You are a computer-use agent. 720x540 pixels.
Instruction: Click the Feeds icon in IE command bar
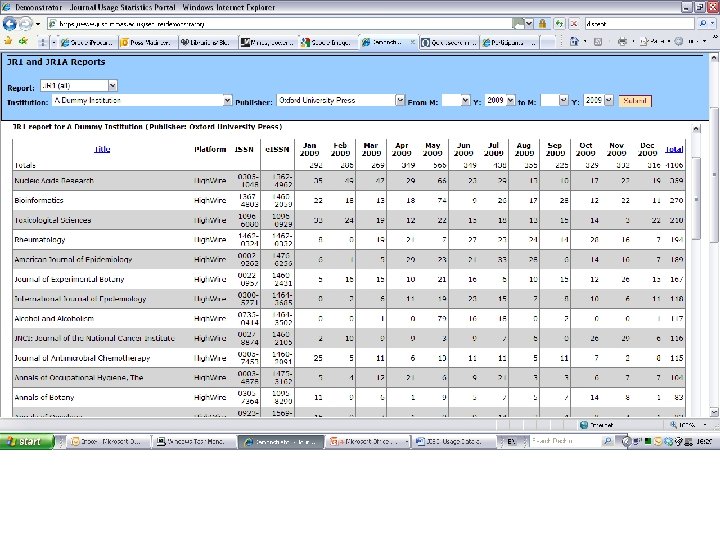597,42
